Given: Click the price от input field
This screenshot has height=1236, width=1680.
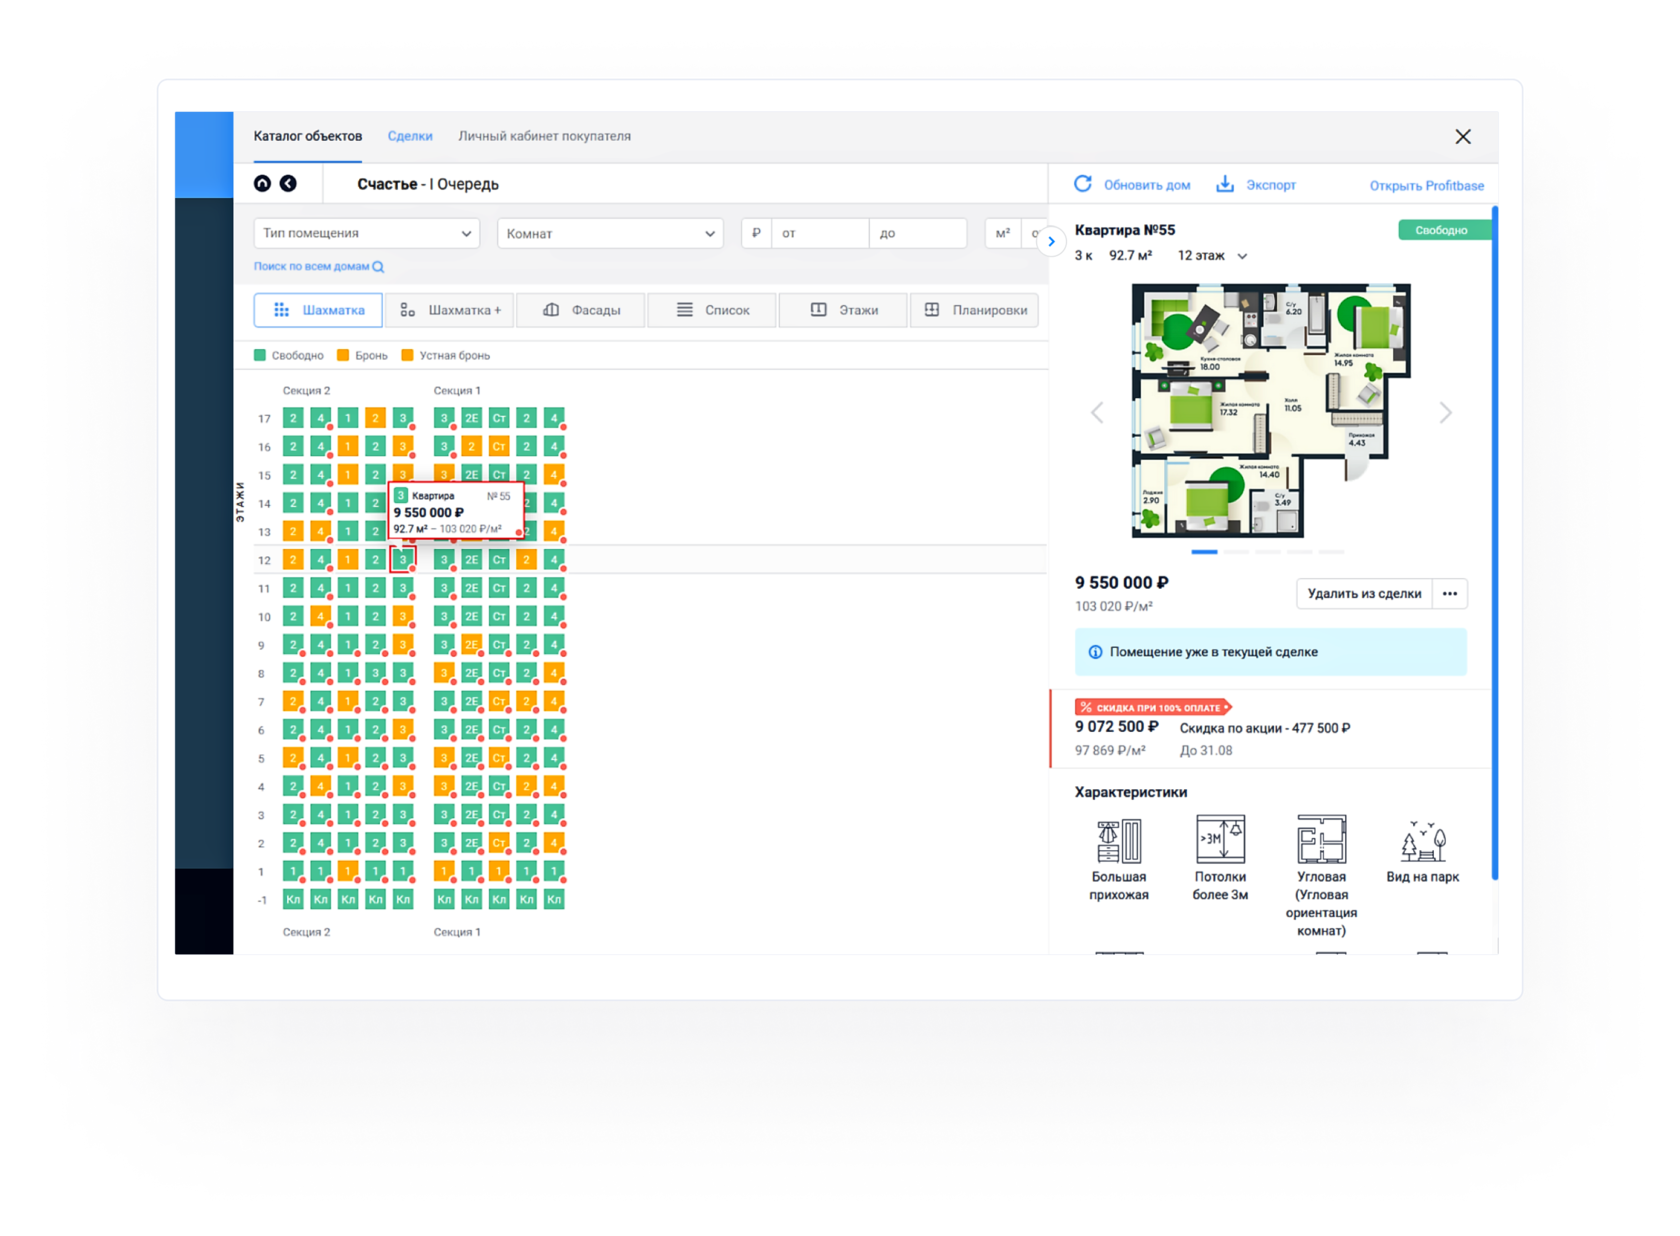Looking at the screenshot, I should coord(819,233).
